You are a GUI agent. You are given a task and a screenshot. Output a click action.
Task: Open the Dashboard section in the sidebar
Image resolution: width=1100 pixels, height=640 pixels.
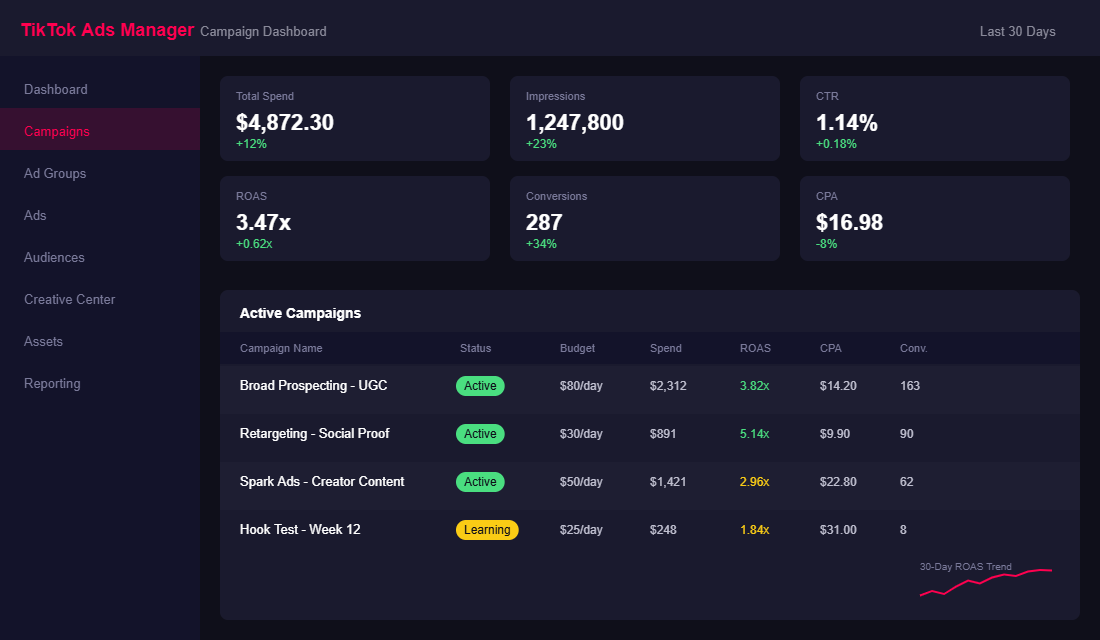(x=55, y=89)
